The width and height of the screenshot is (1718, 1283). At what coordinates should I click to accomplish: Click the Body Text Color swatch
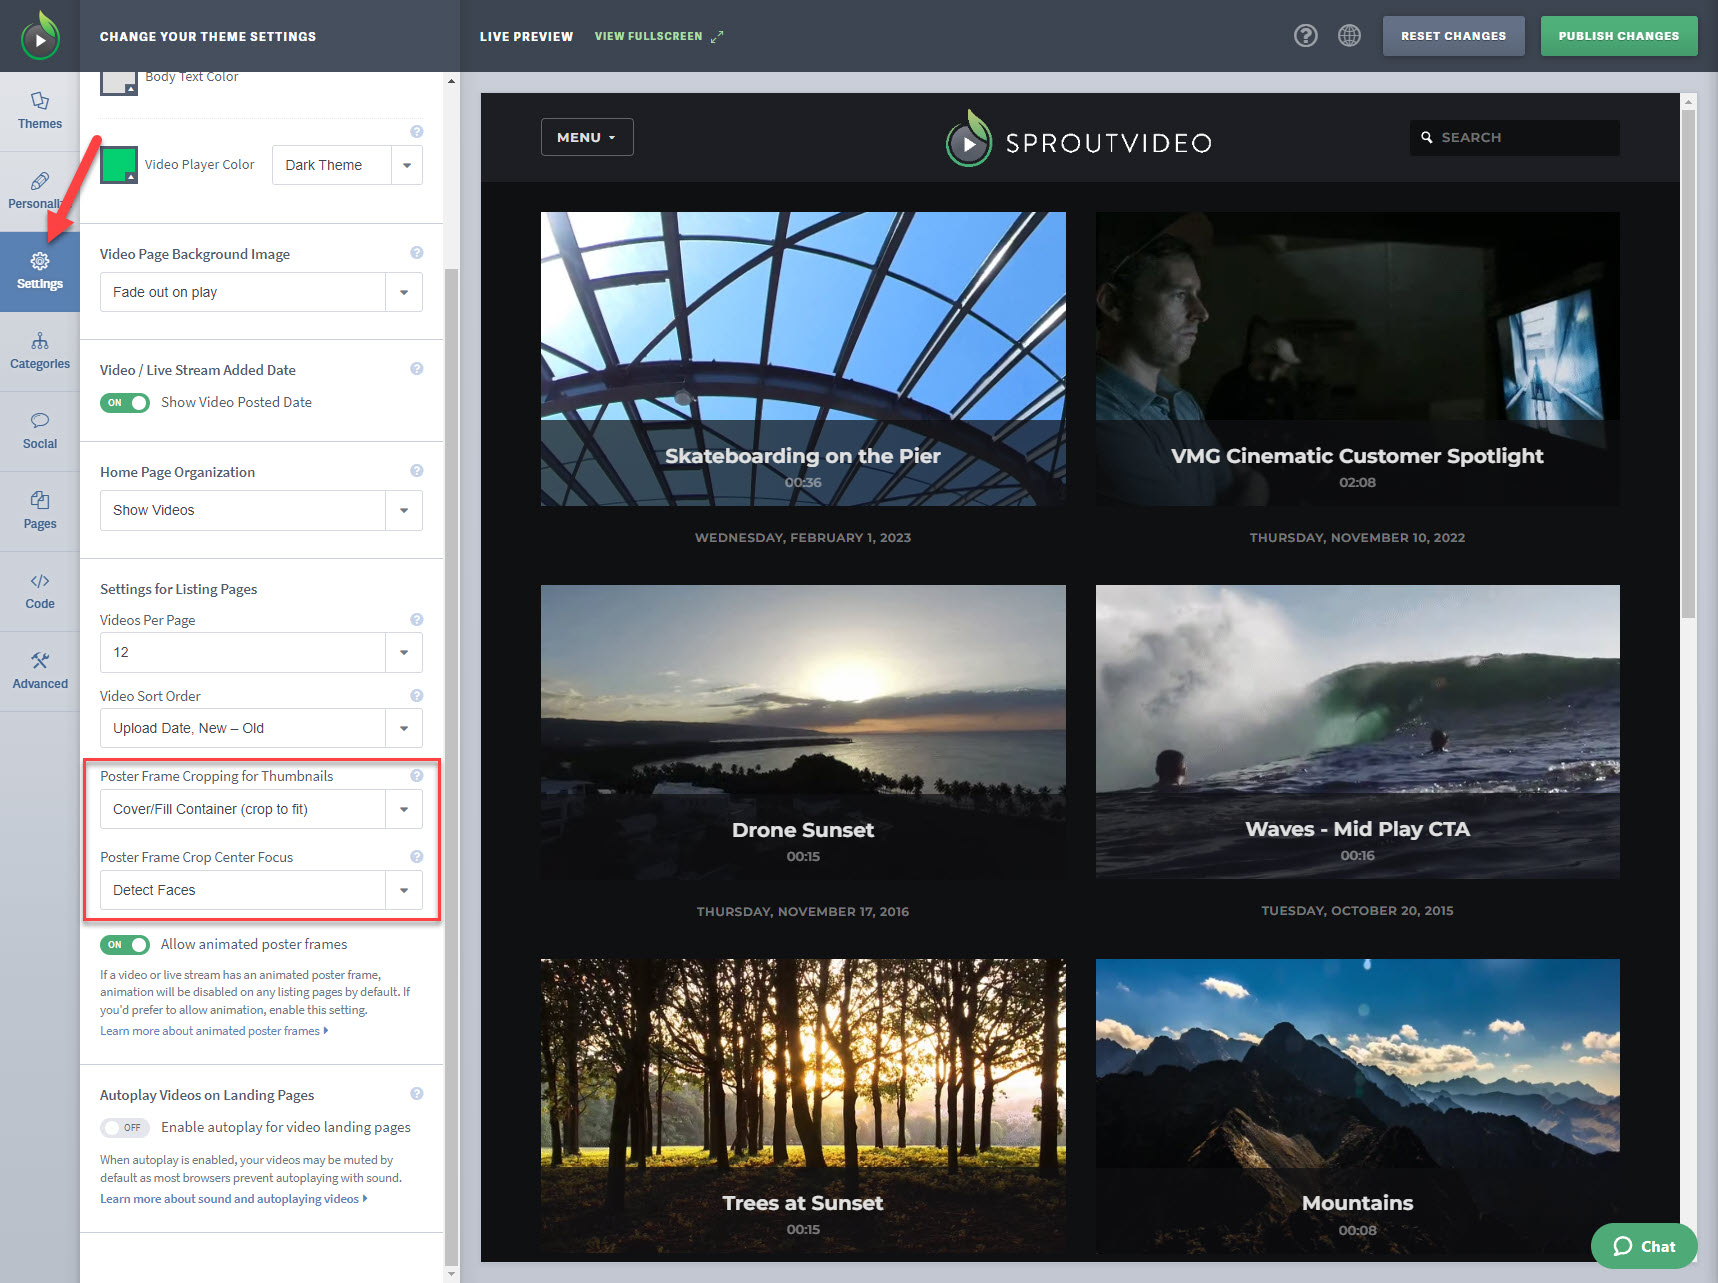tap(119, 82)
